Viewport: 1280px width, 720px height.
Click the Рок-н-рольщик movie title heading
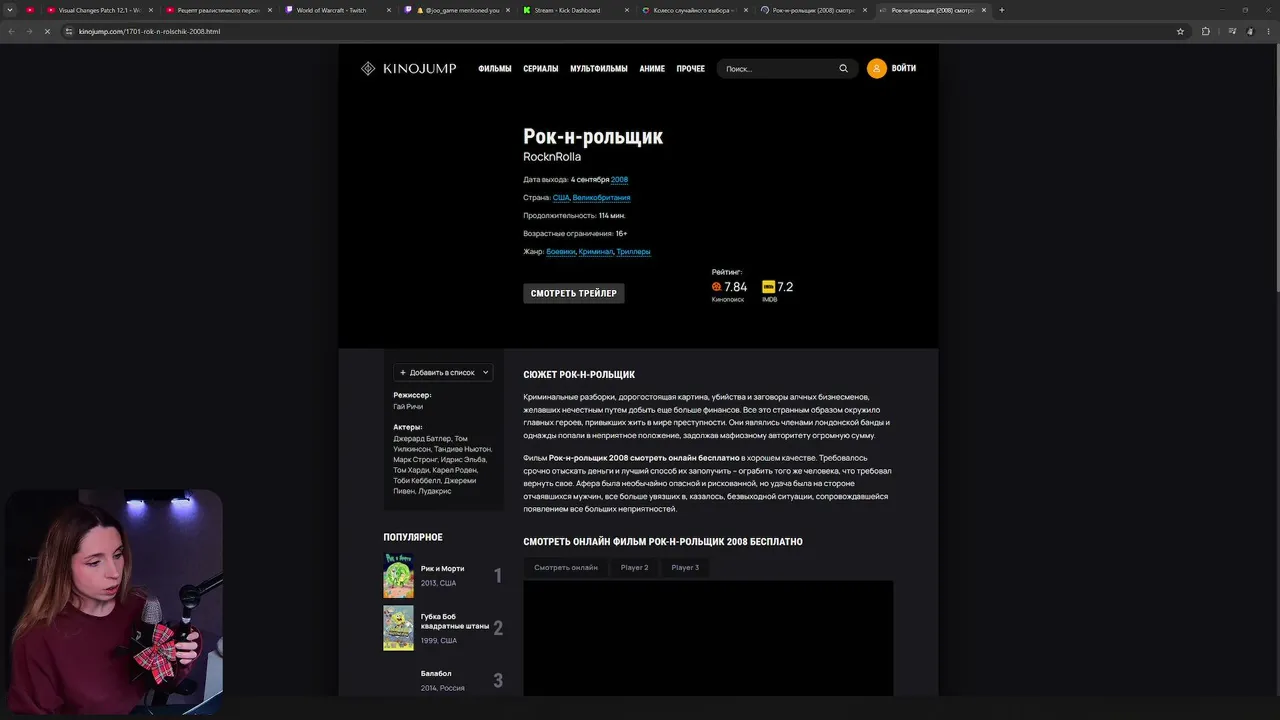click(x=593, y=137)
